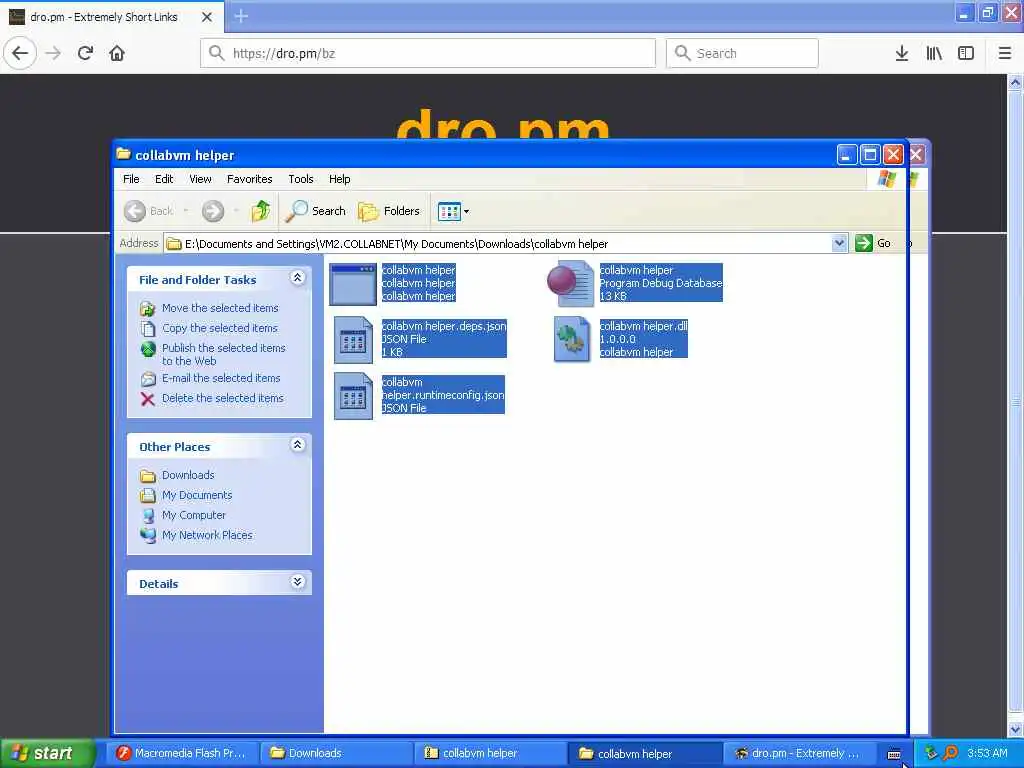Toggle the Folders pane button

click(389, 211)
